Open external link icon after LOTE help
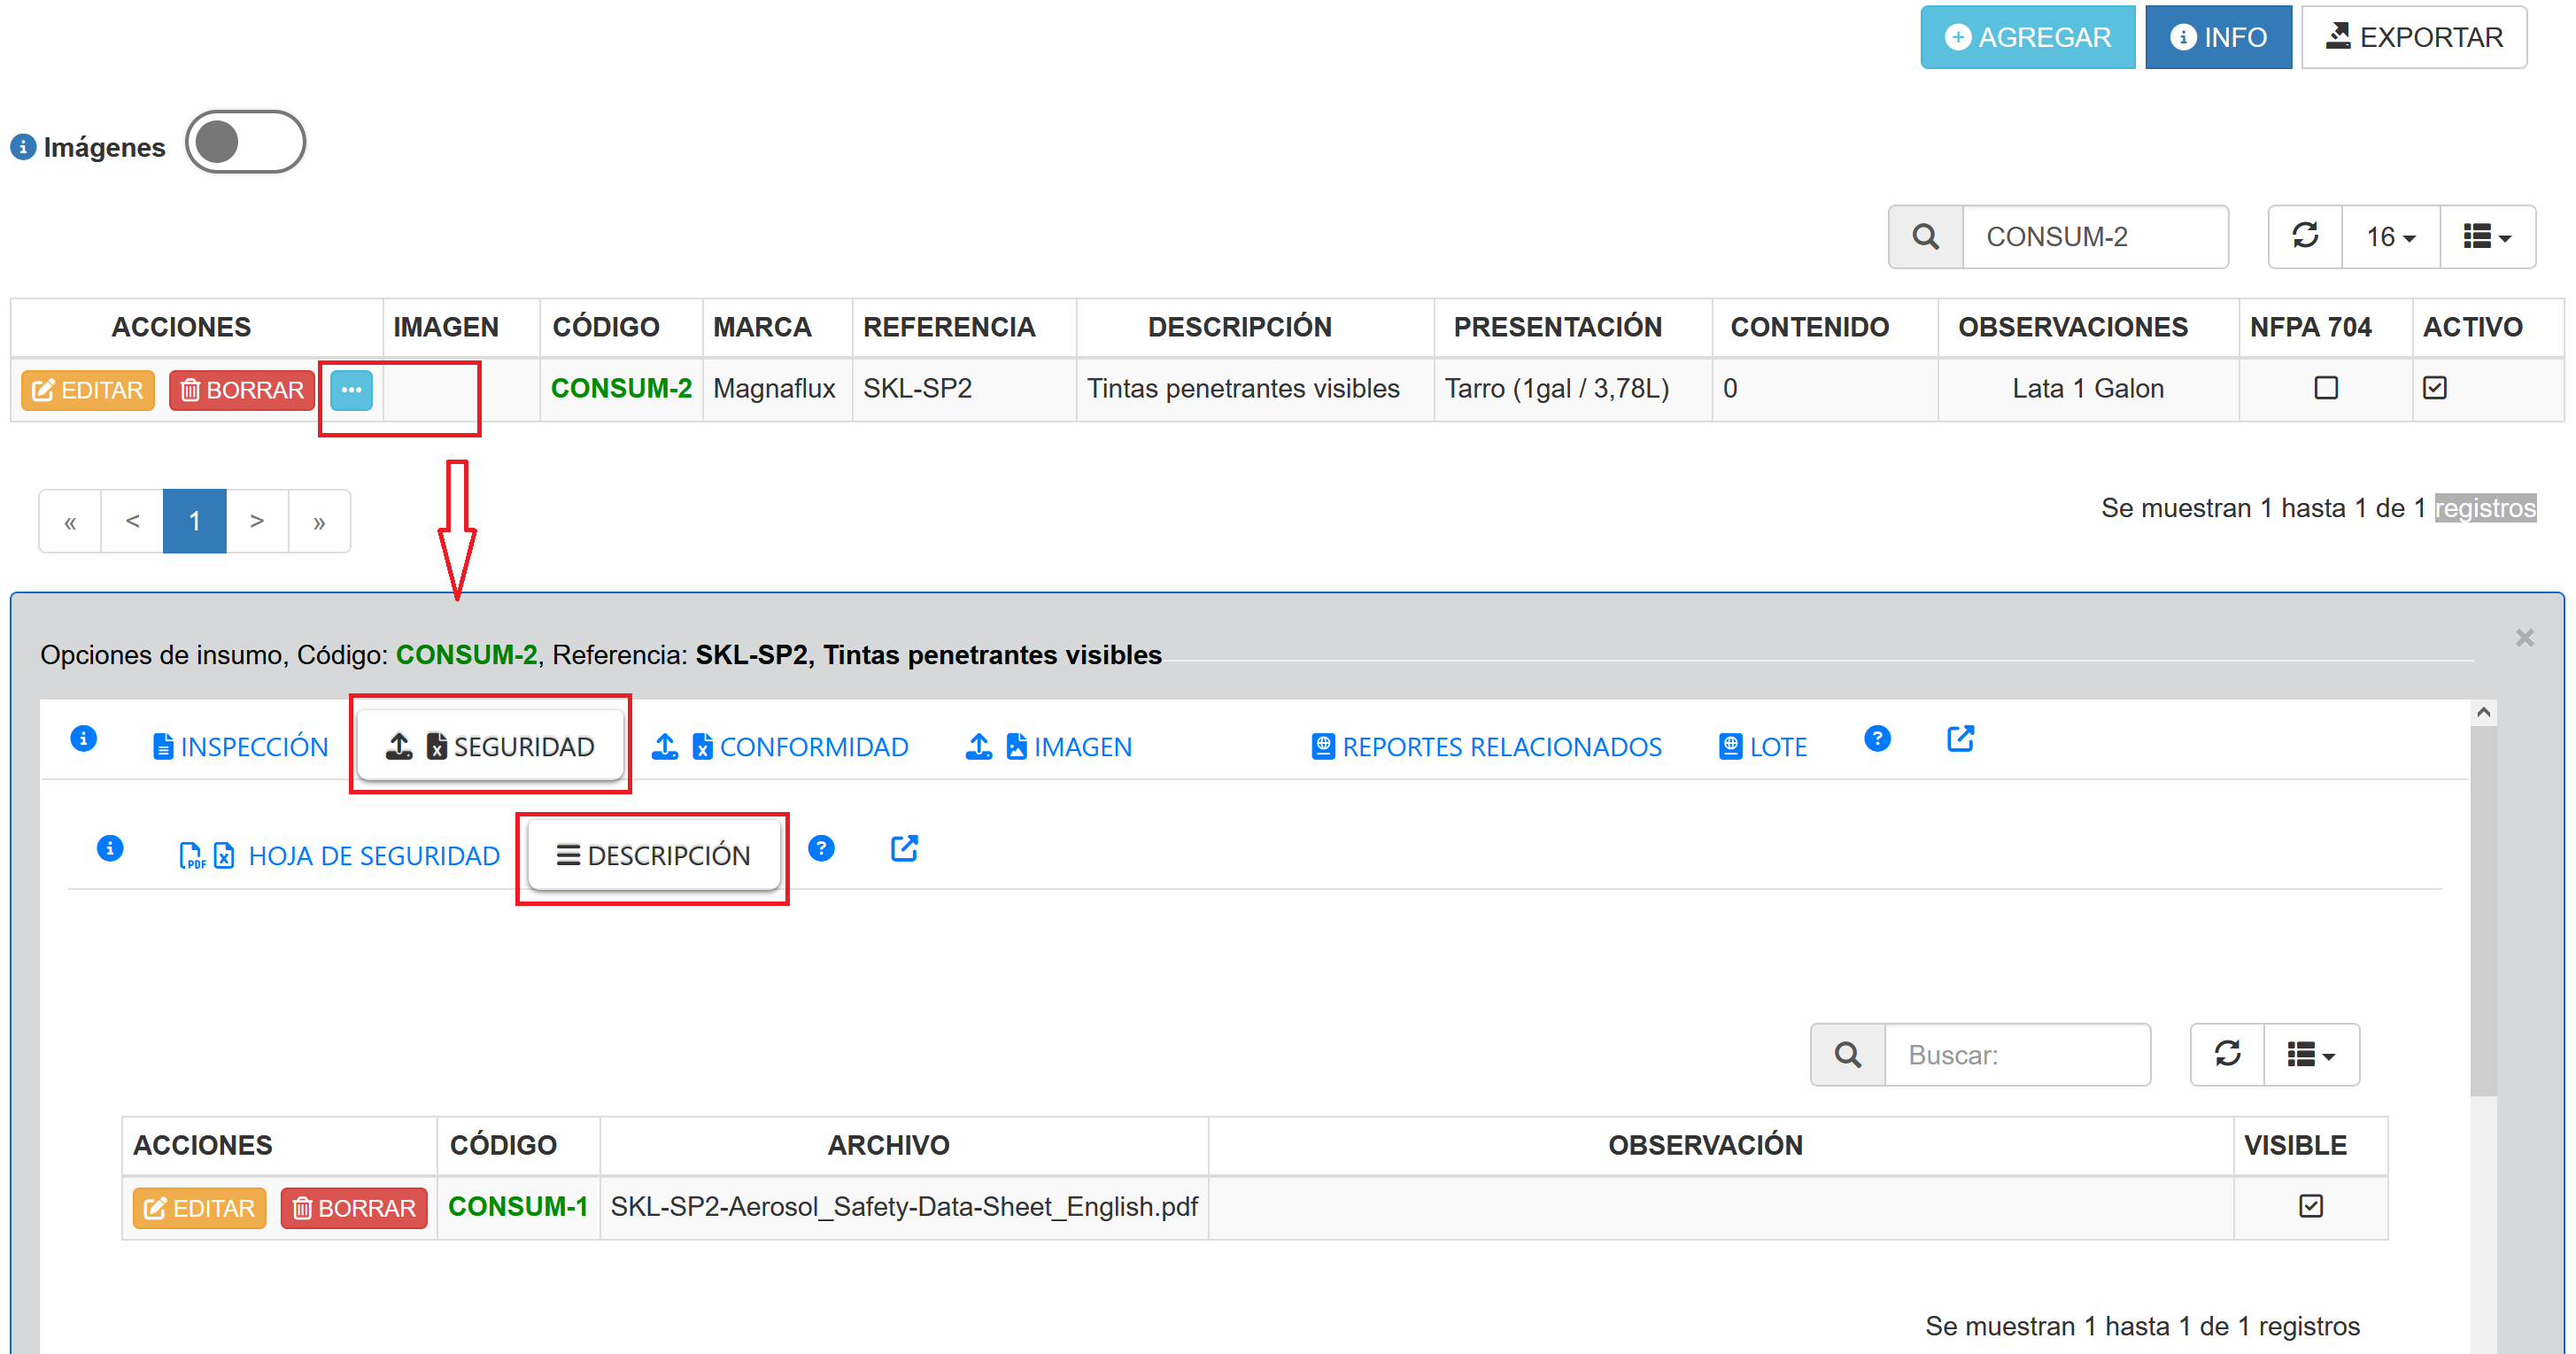Screen dimensions: 2576x1354 [1960, 739]
